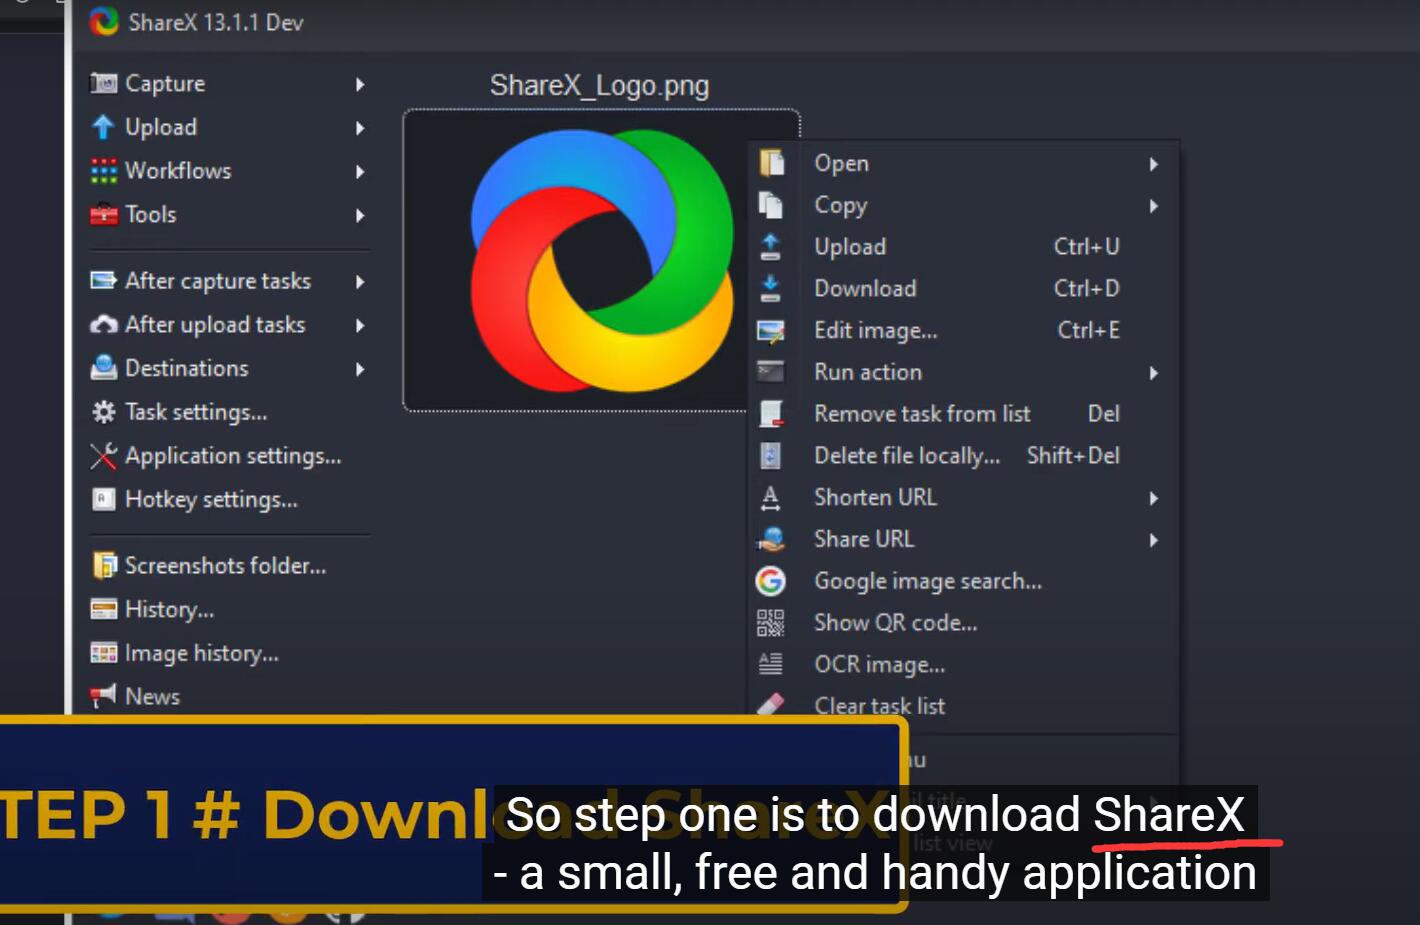Expand the Copy submenu arrow in context menu
Viewport: 1420px width, 925px height.
pos(1154,206)
